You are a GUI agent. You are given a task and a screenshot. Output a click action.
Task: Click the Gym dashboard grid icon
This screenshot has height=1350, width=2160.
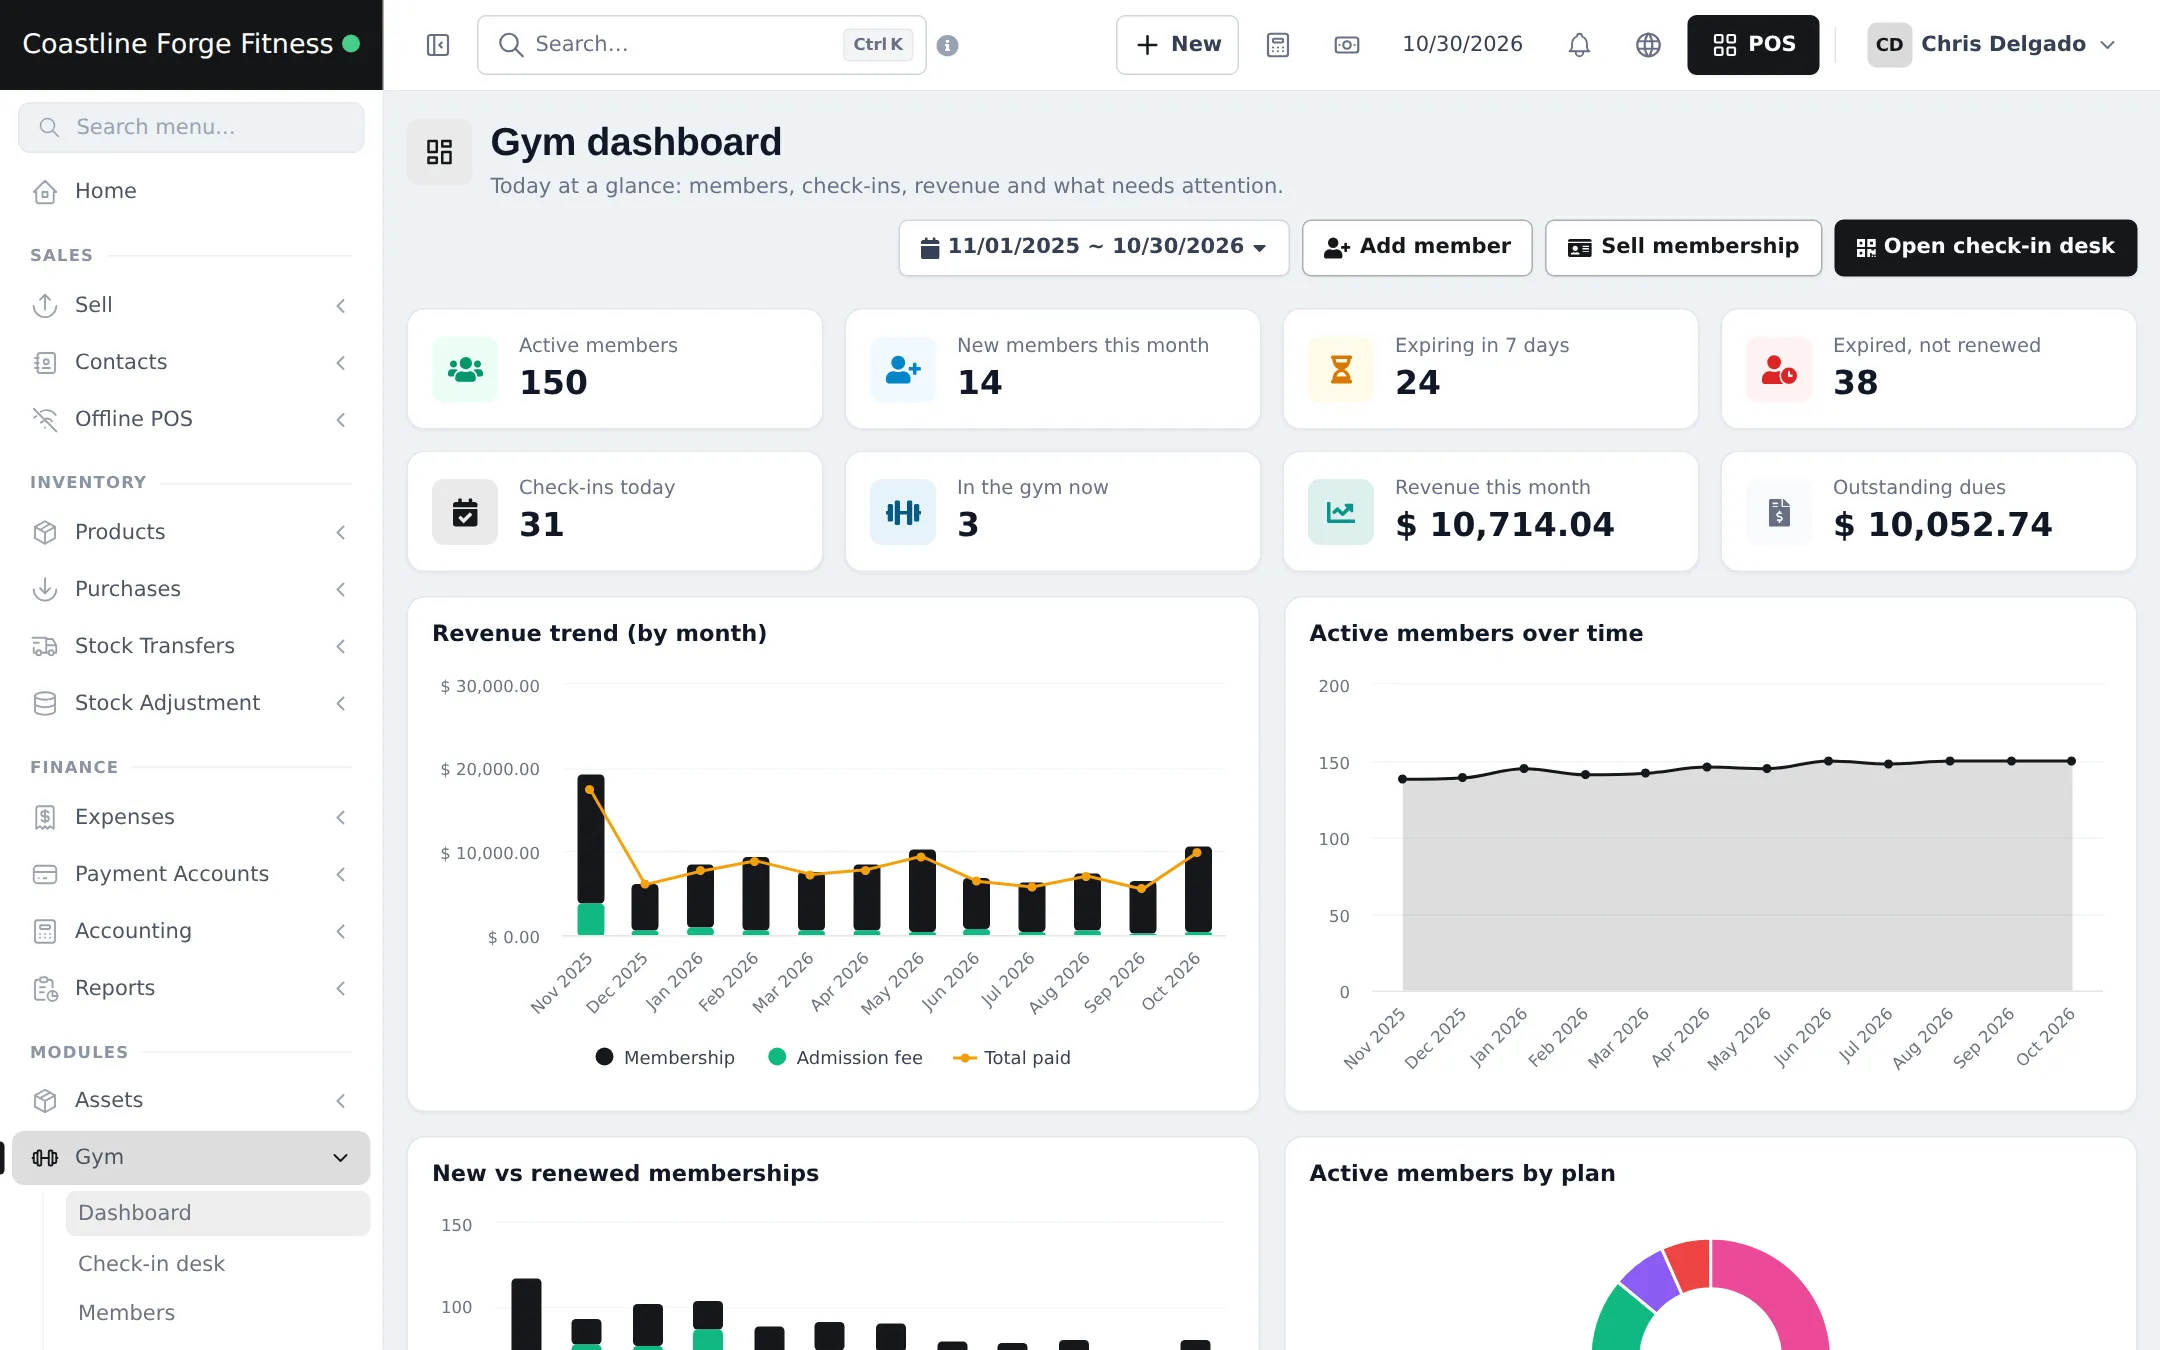coord(439,152)
